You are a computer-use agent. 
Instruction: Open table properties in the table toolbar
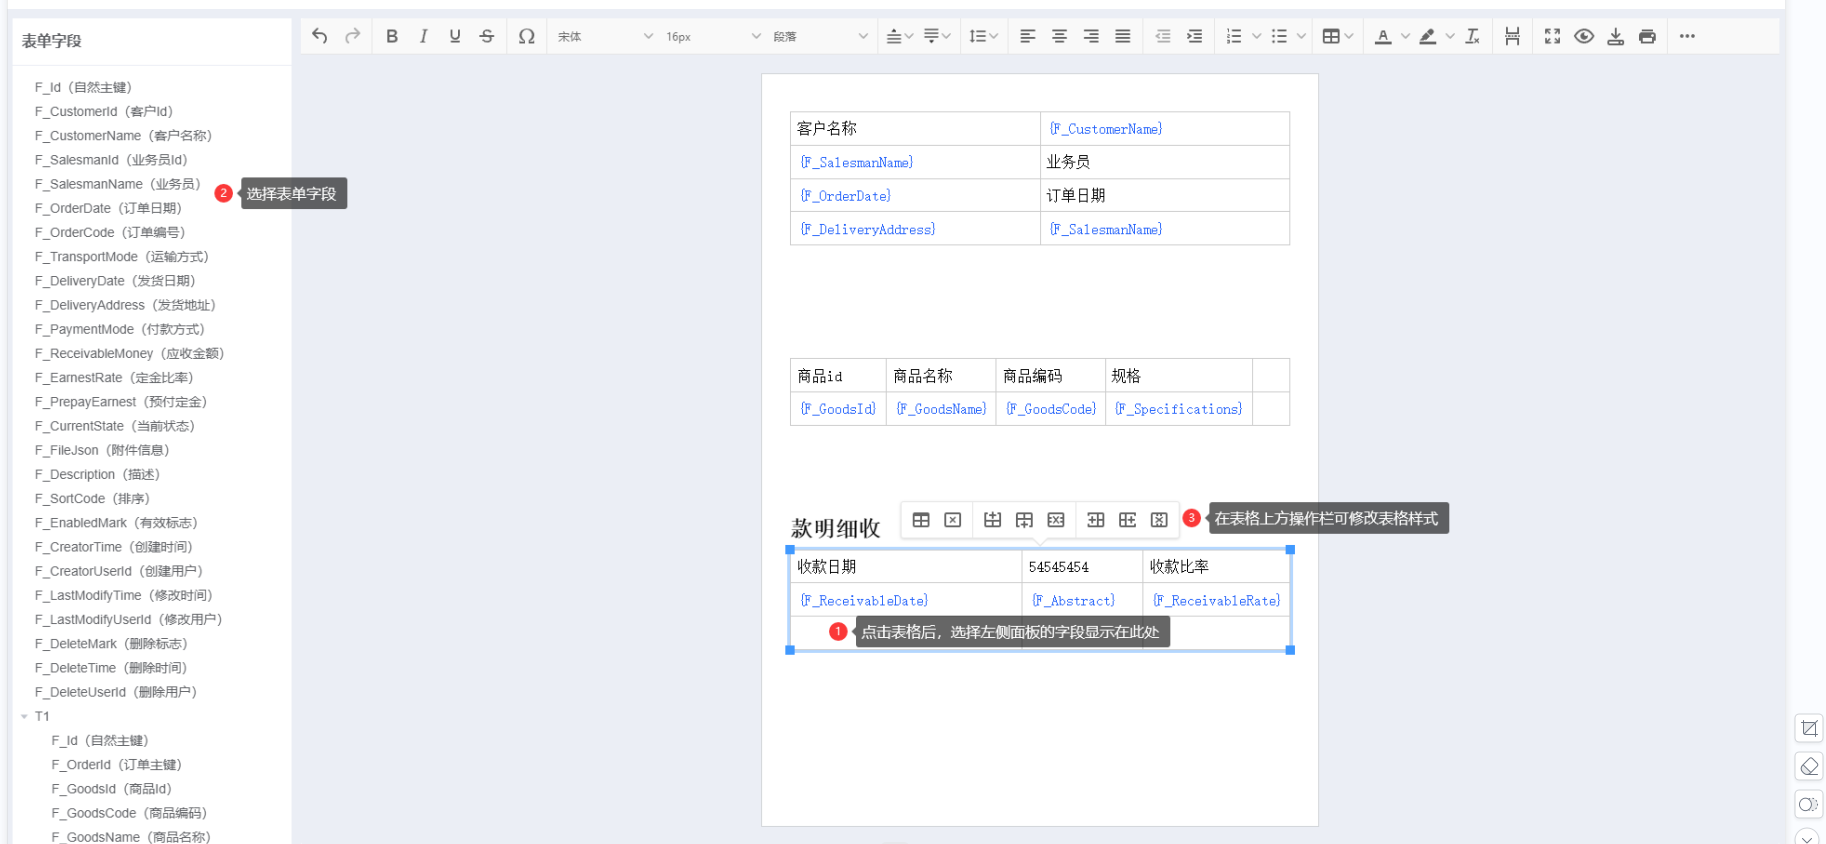point(921,520)
